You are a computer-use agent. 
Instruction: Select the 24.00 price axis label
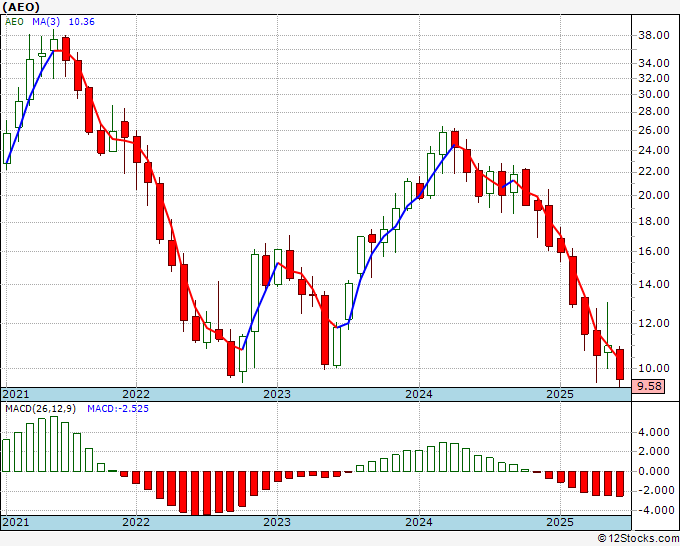pyautogui.click(x=654, y=150)
